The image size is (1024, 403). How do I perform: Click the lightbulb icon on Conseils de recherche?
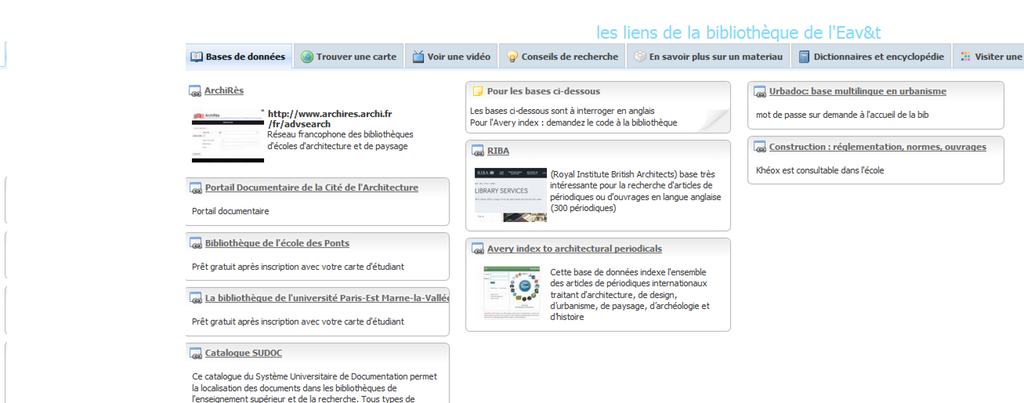point(512,57)
